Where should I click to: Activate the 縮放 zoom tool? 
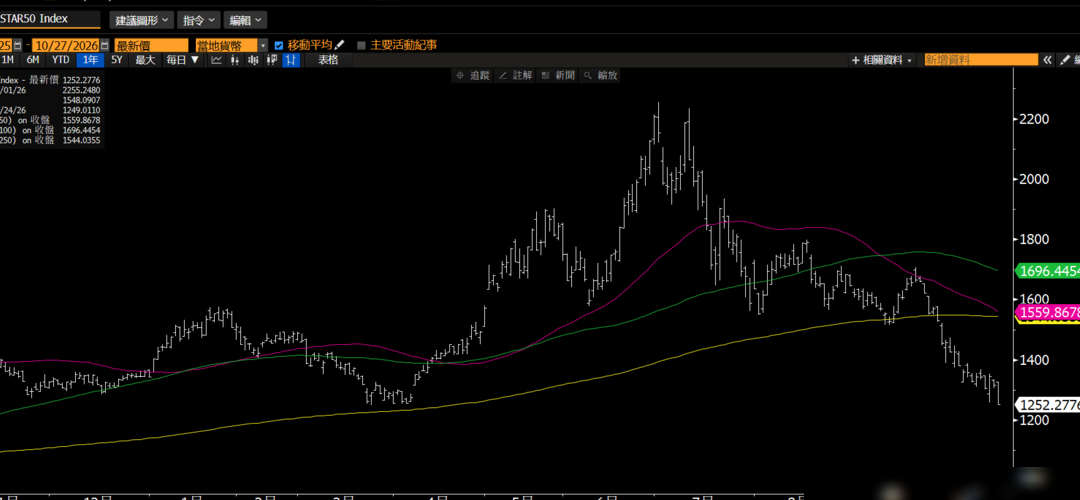(x=601, y=76)
